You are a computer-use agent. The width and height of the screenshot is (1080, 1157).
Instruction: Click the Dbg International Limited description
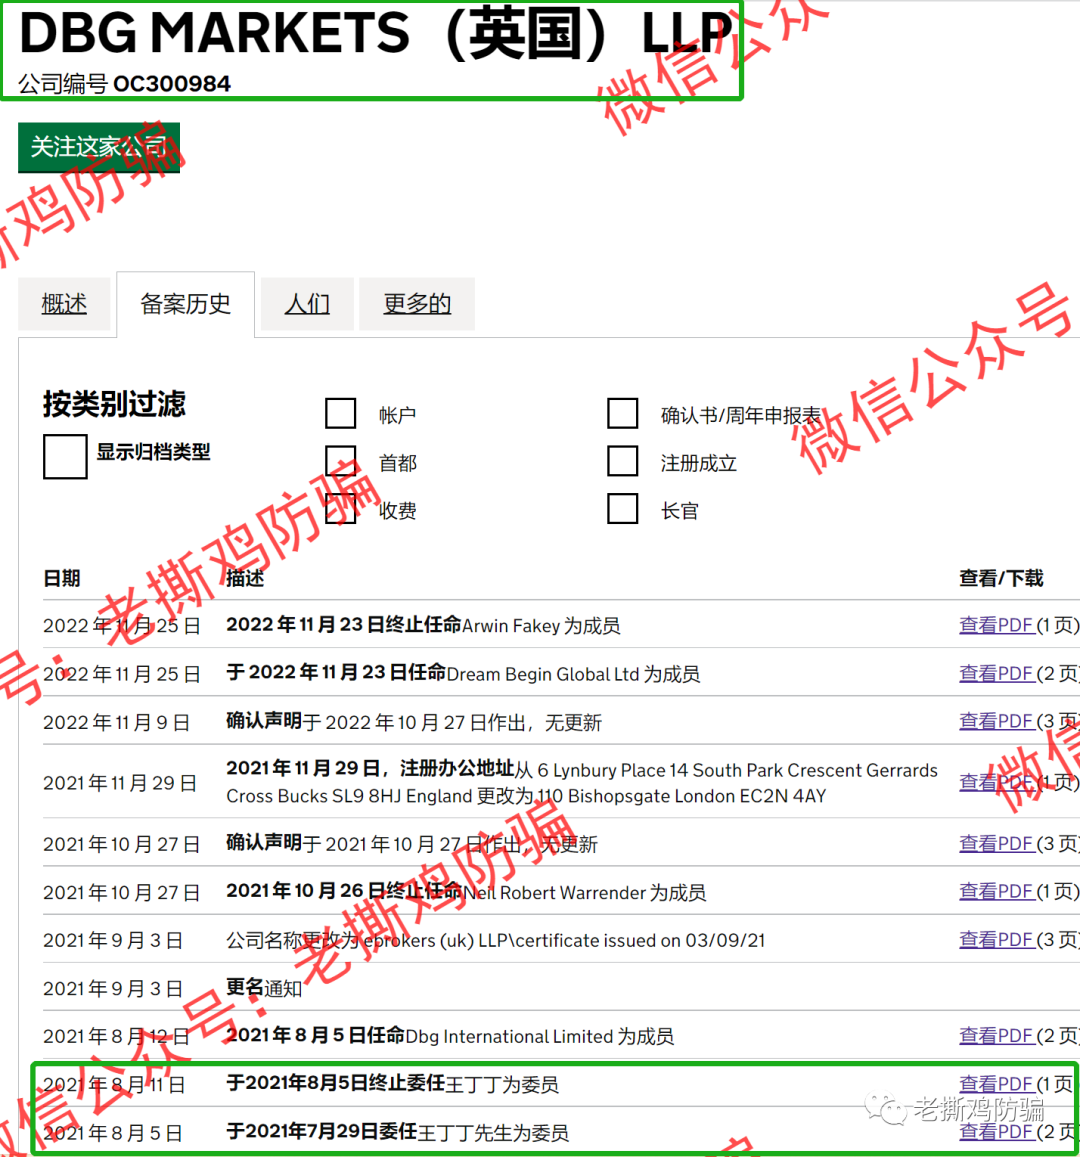[x=450, y=1036]
